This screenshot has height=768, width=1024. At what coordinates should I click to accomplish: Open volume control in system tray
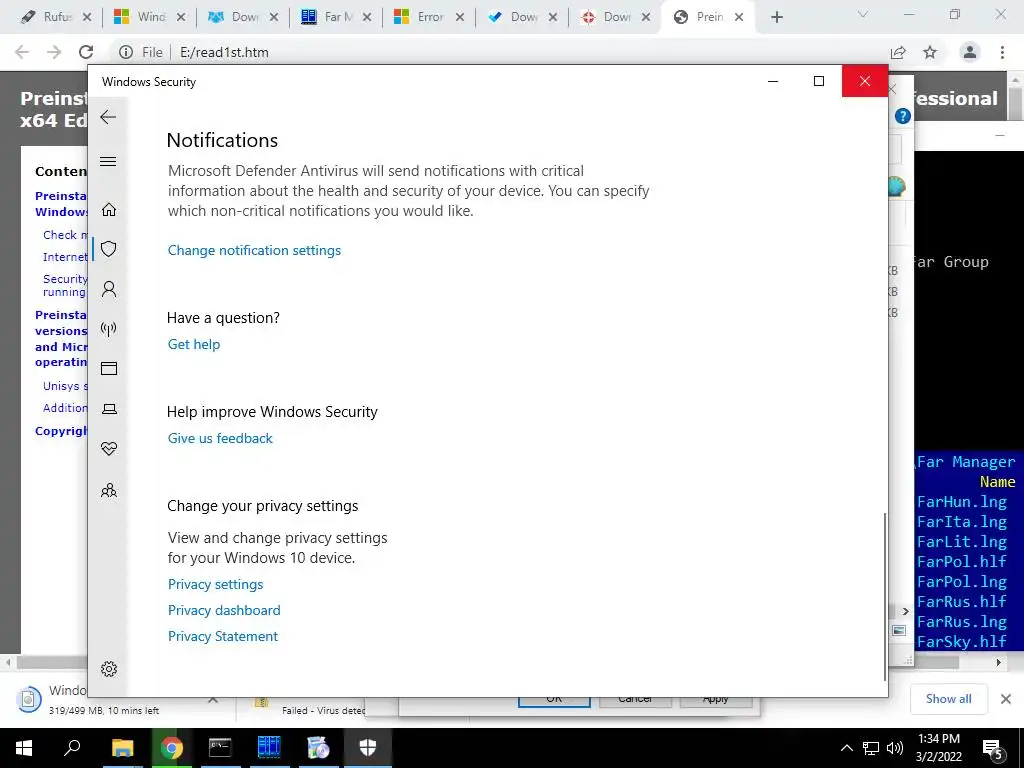(895, 748)
